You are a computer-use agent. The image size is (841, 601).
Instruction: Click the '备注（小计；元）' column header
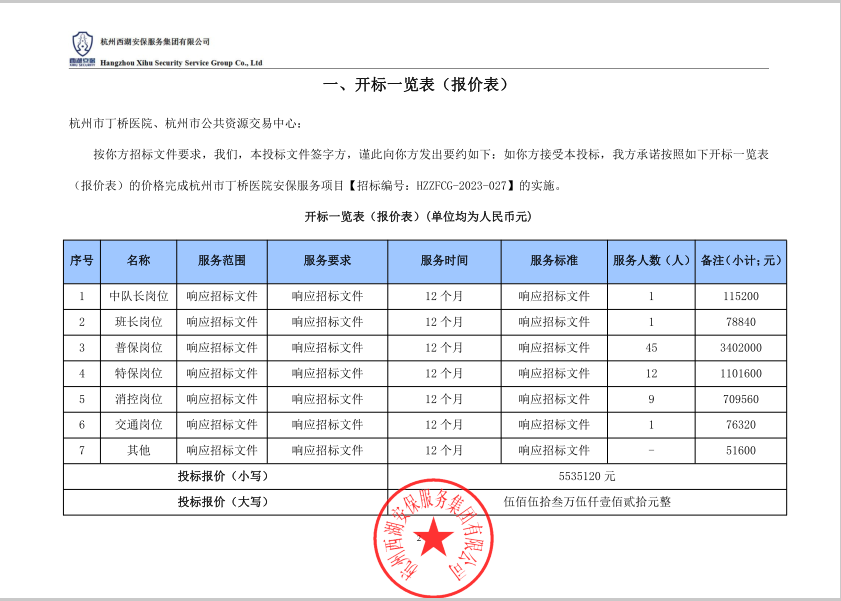[x=741, y=261]
